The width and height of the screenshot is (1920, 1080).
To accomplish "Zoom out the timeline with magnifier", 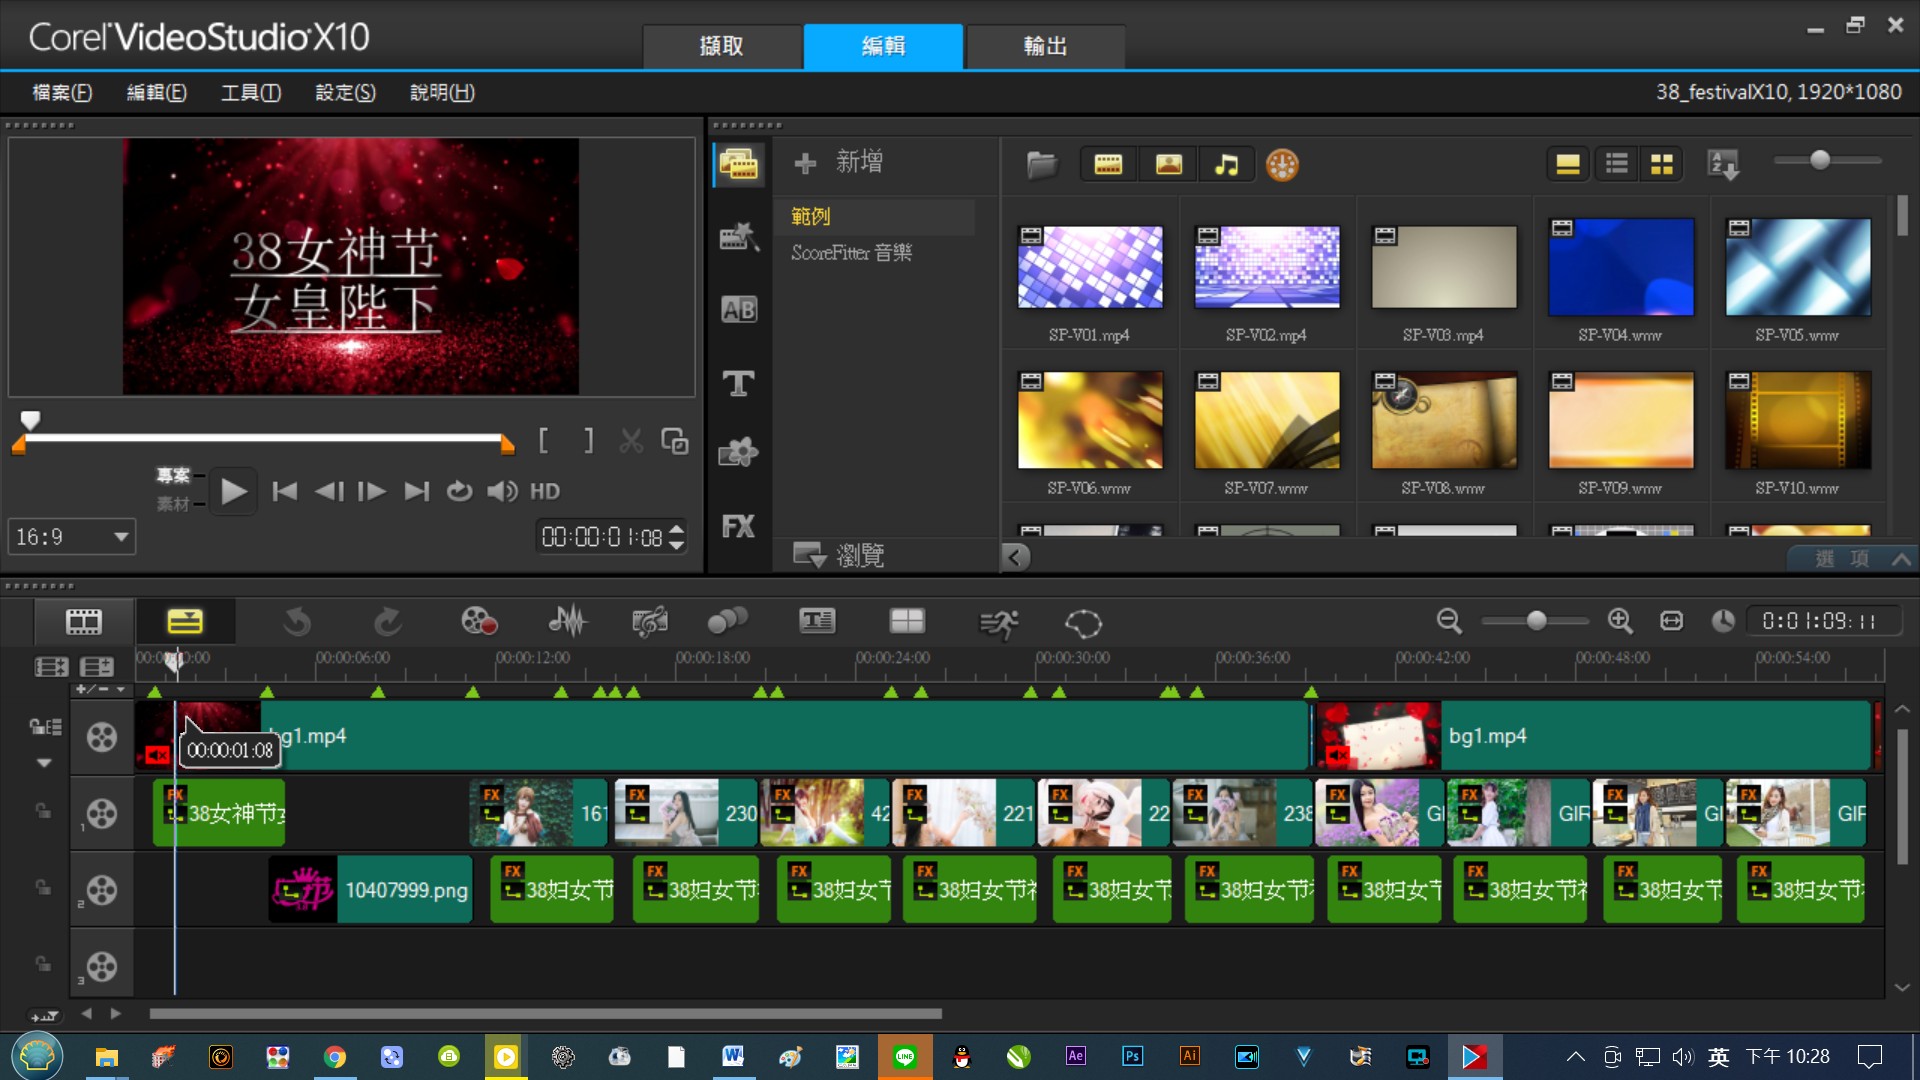I will click(1449, 621).
